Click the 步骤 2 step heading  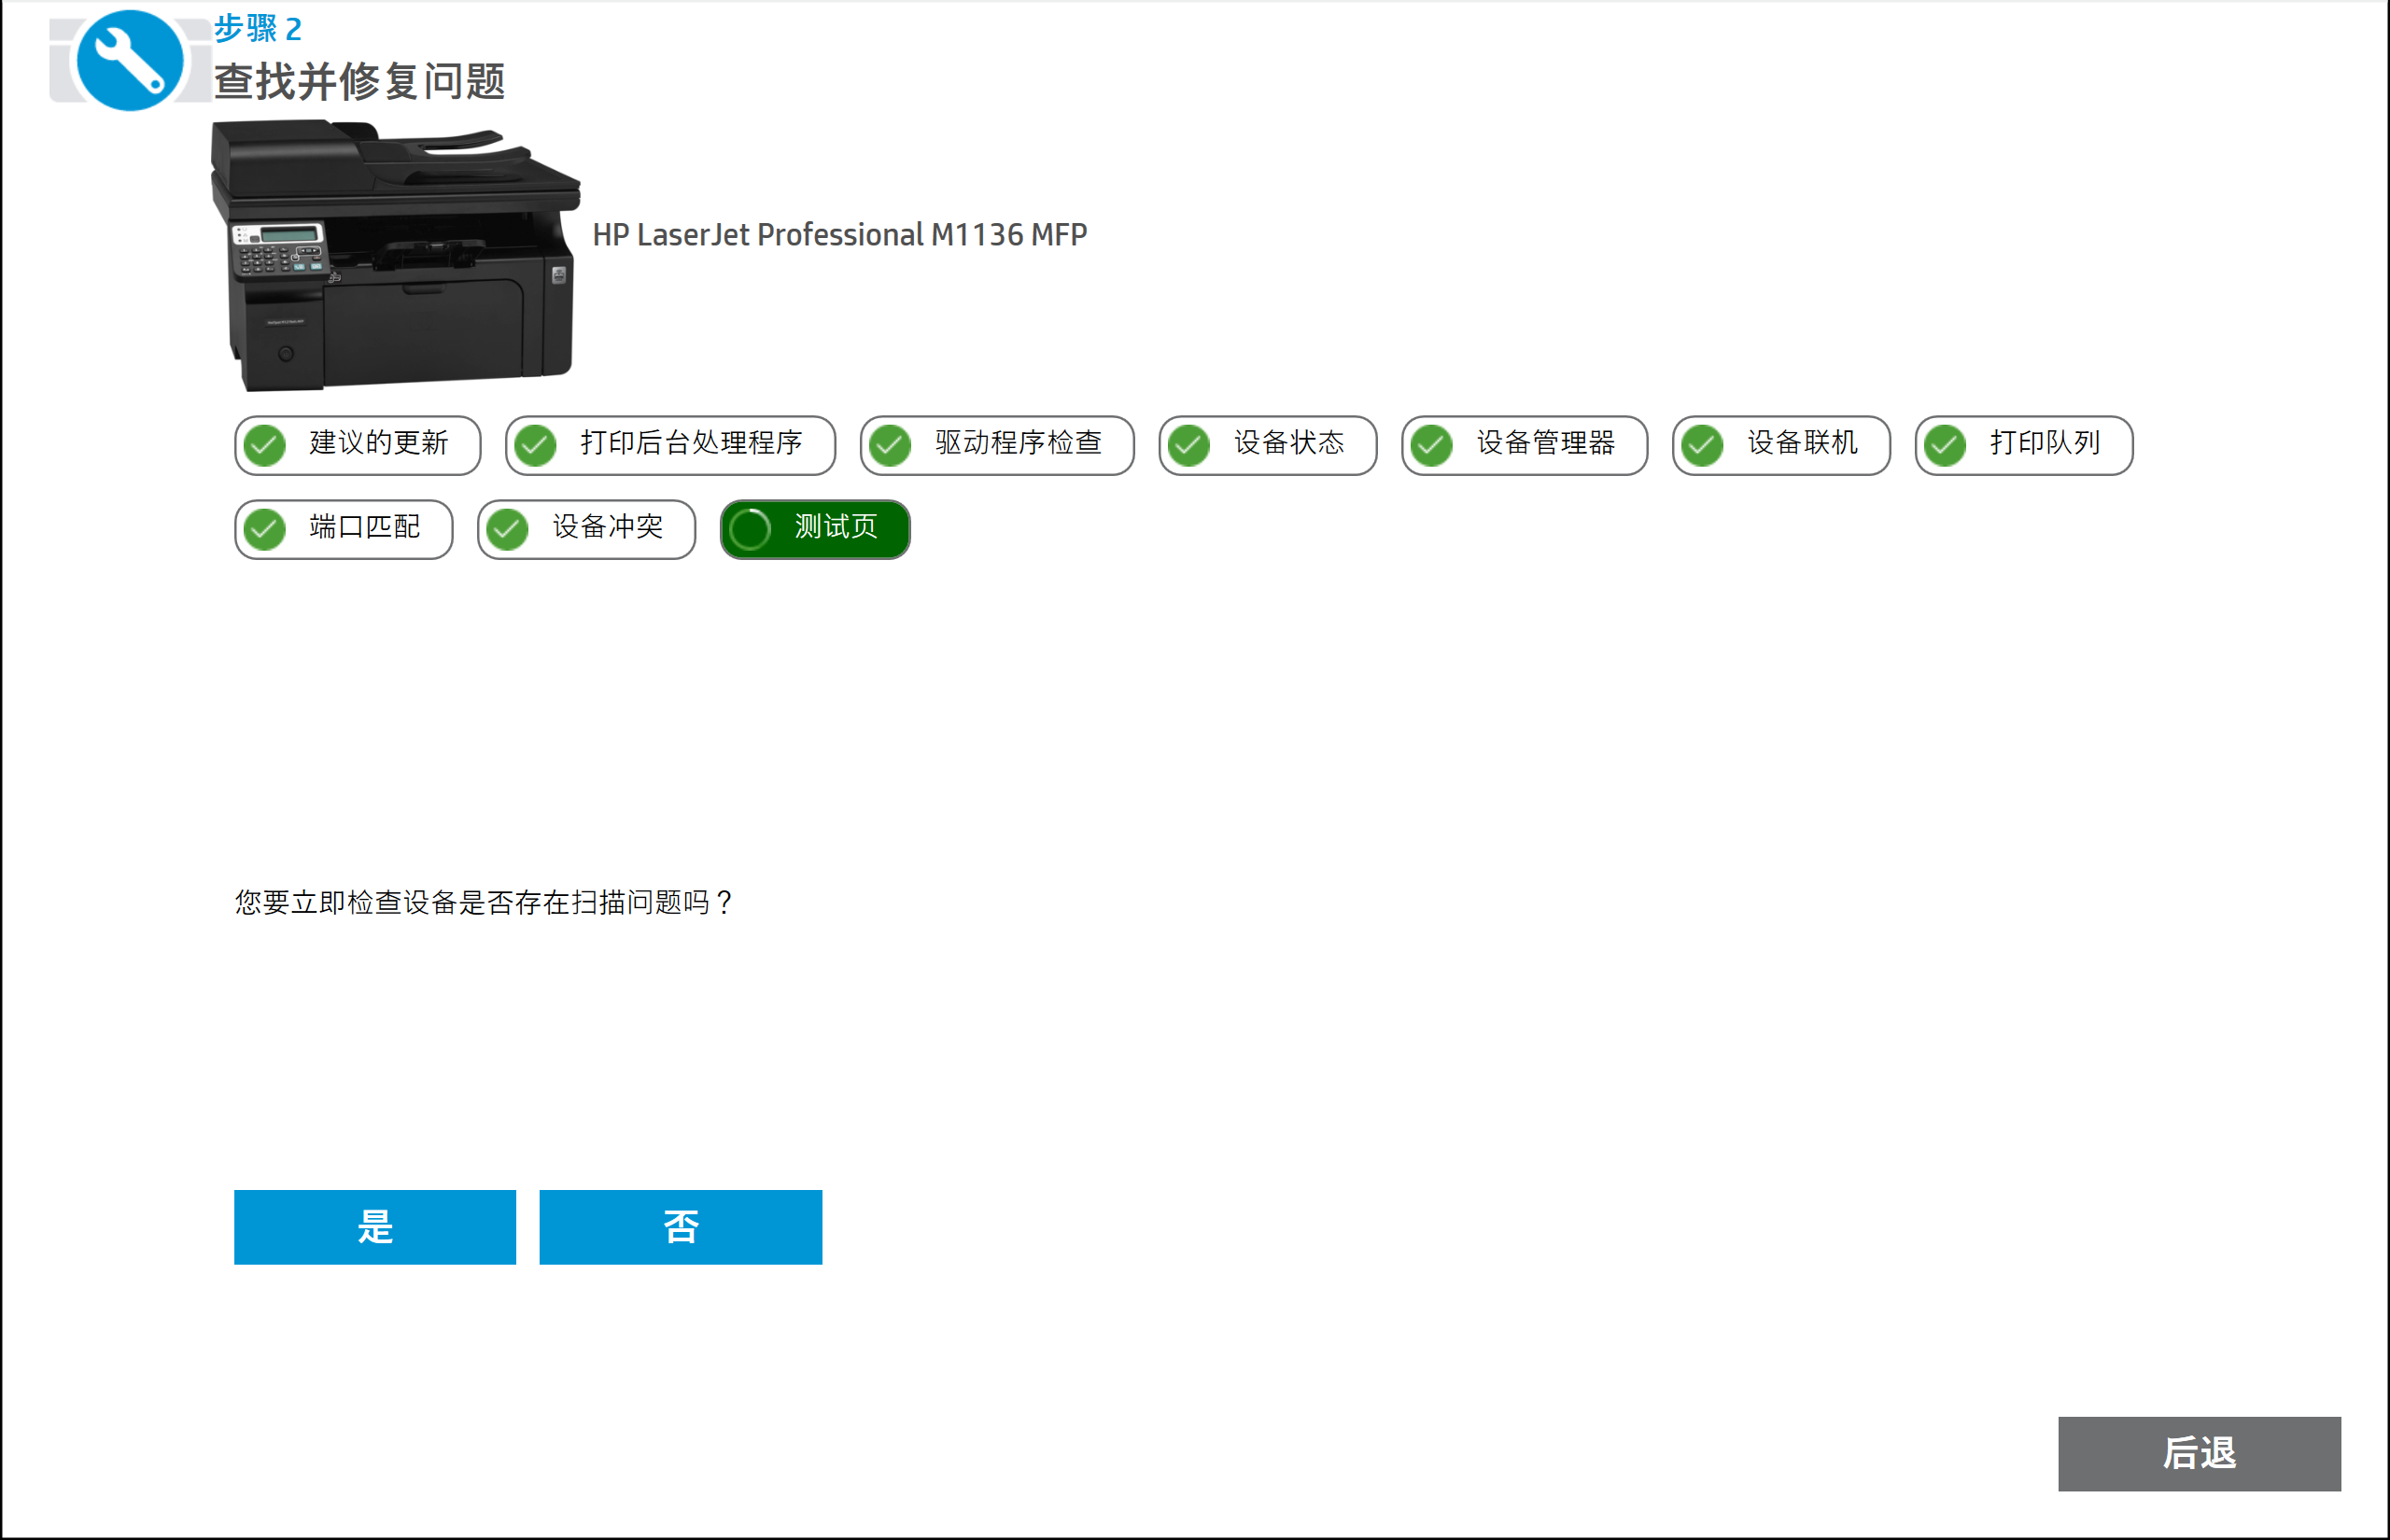pos(258,29)
